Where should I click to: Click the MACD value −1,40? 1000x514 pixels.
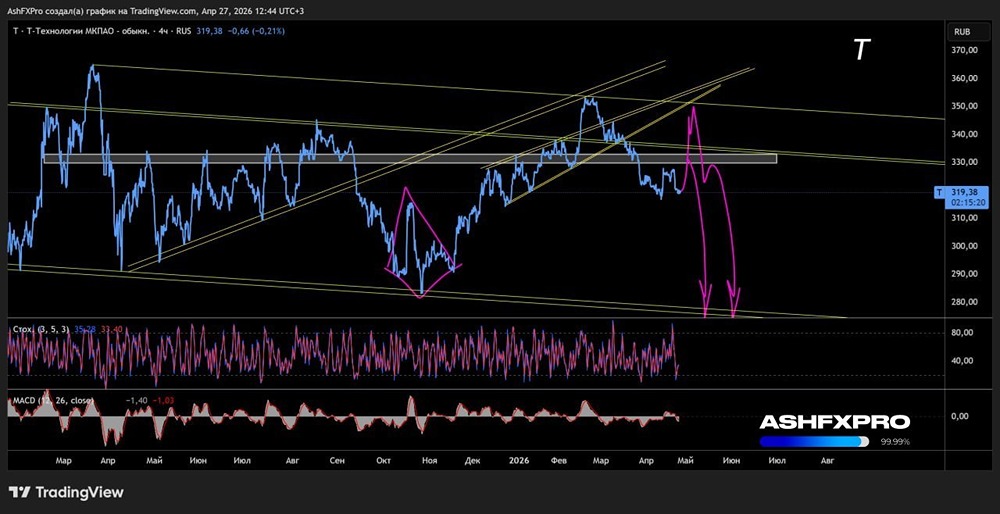coord(136,400)
